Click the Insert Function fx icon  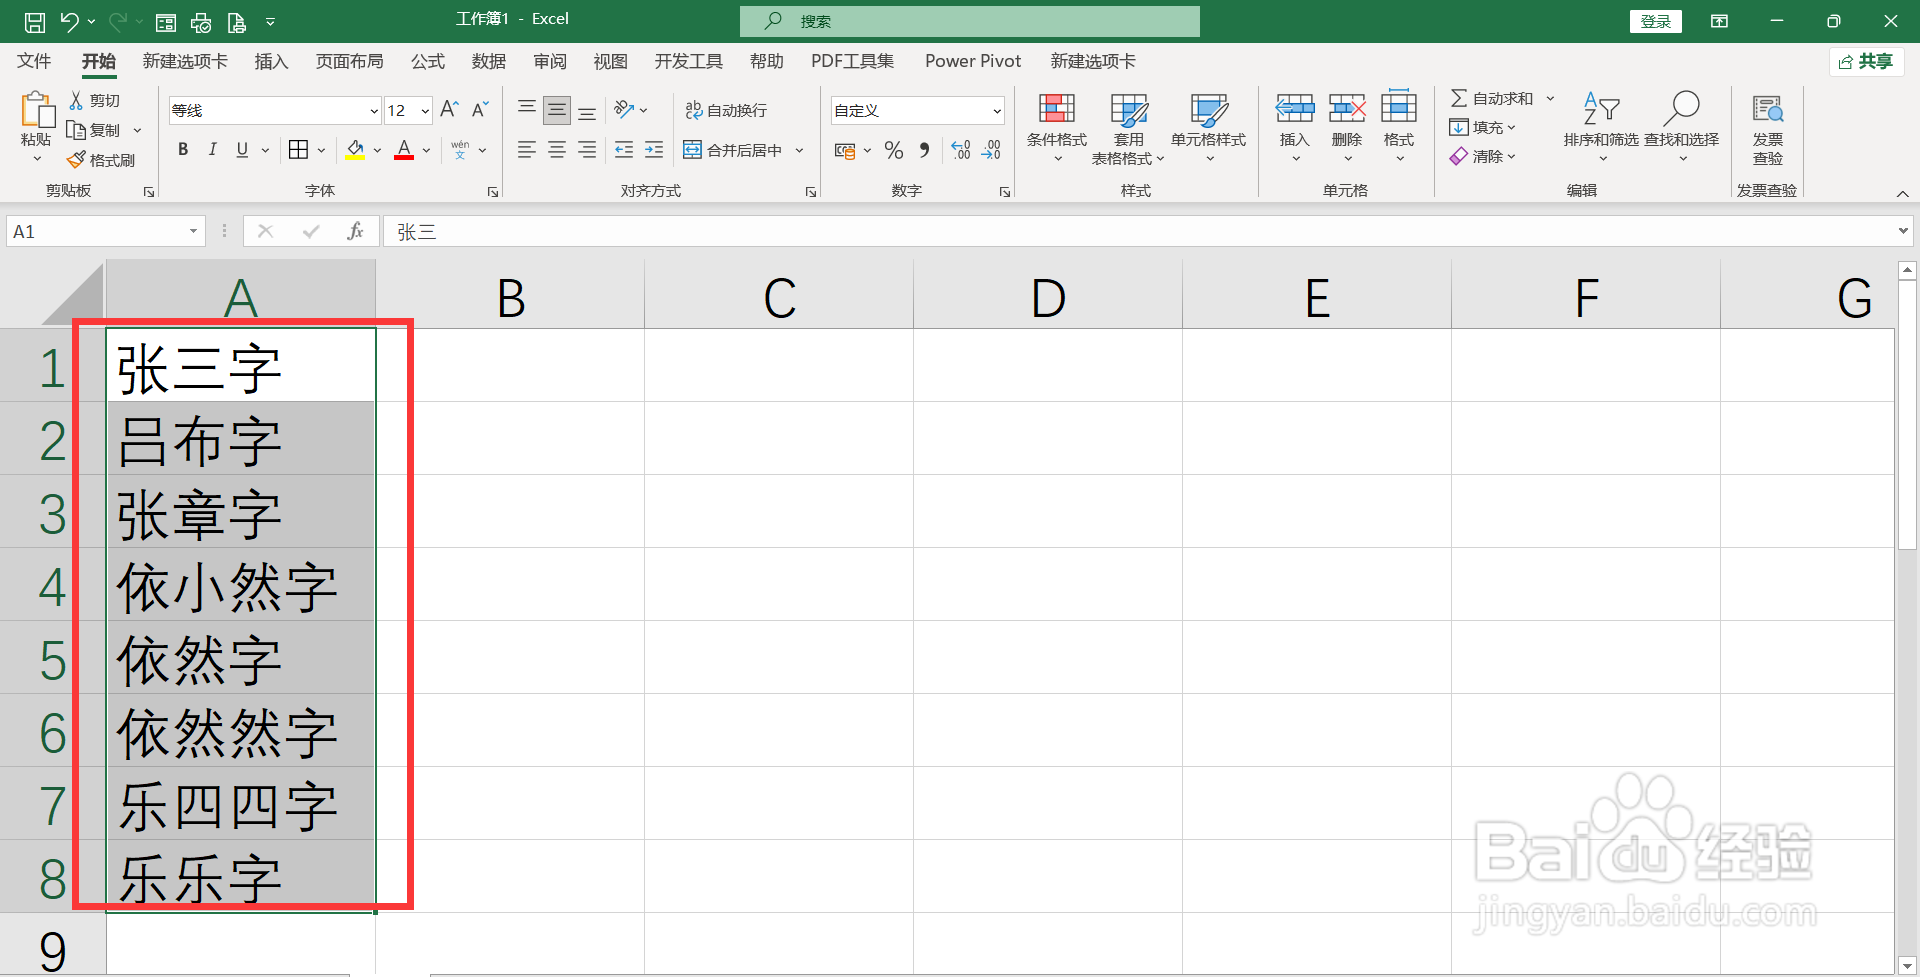355,231
